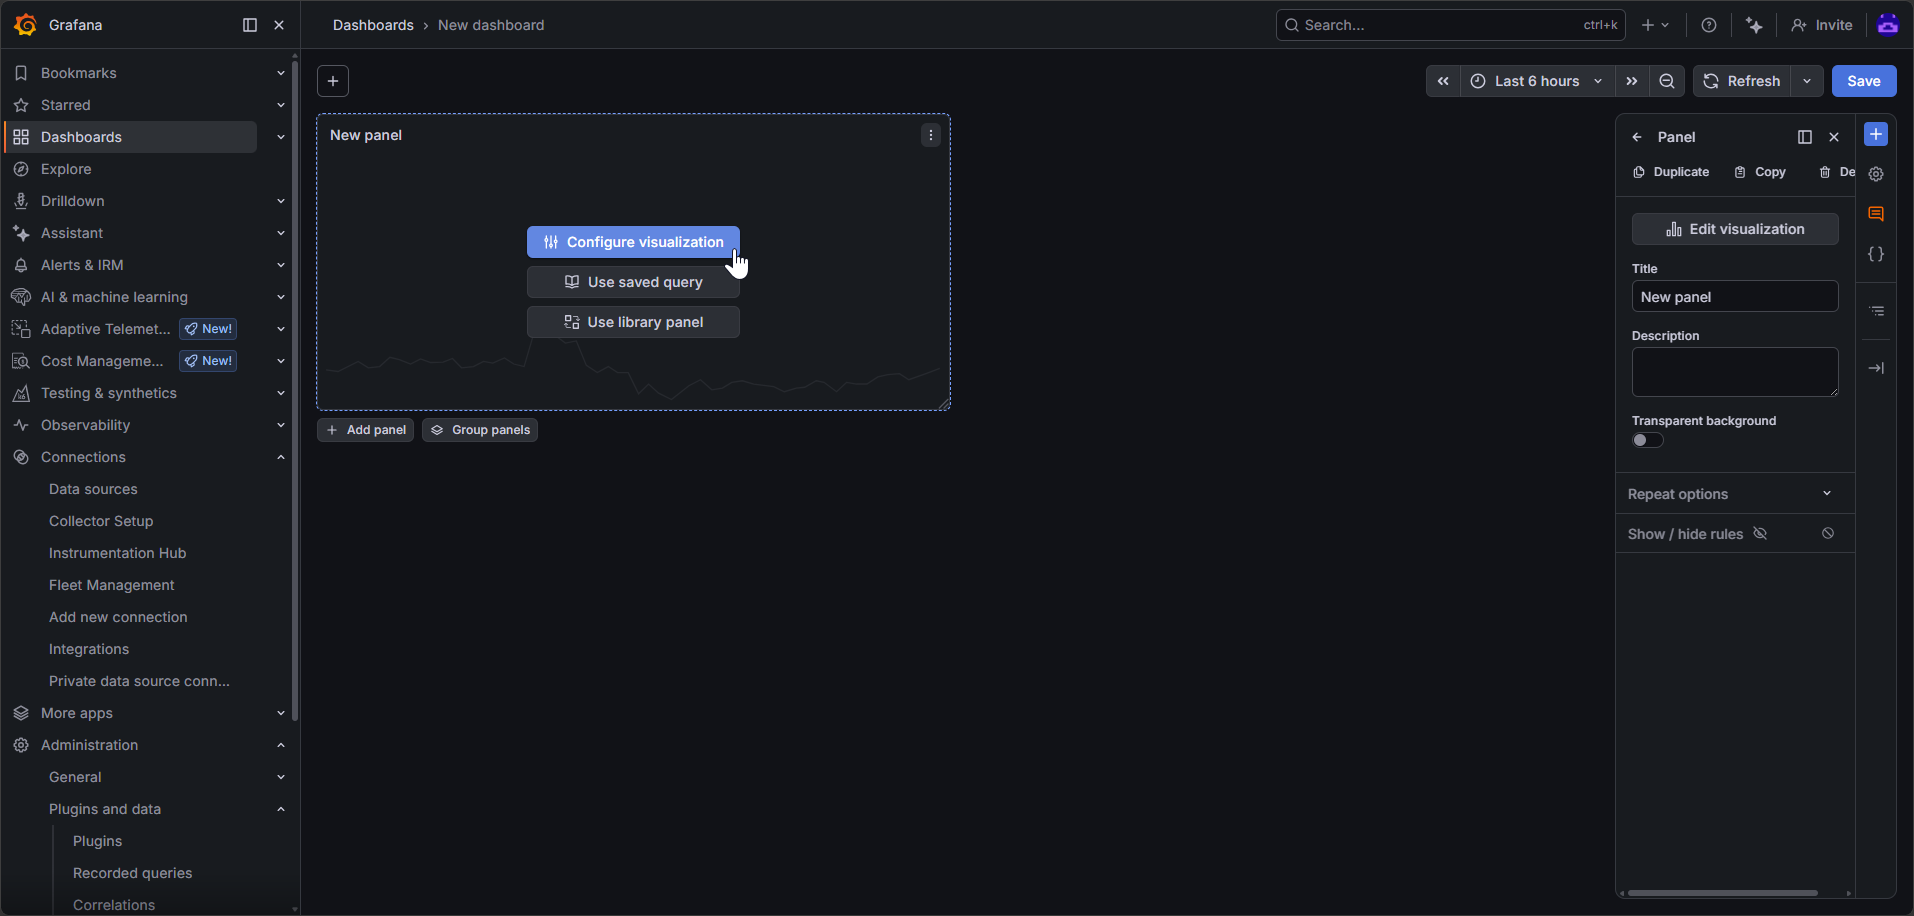Click the Grafana logo icon
Screen dimensions: 1914x916
[x=25, y=25]
